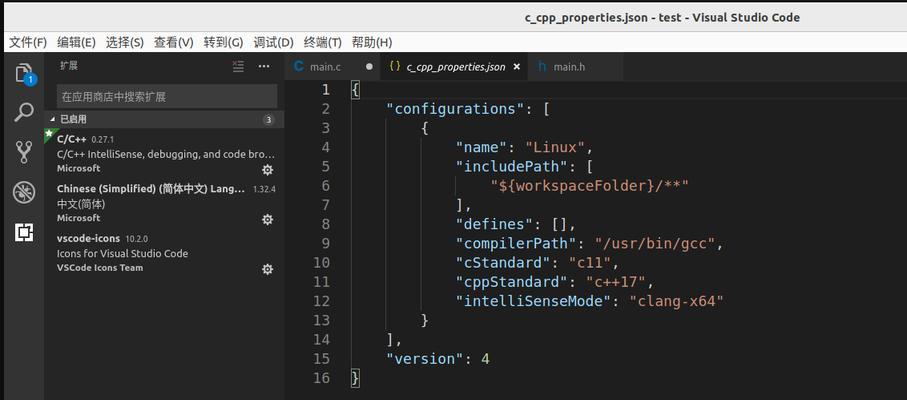Open the 查看(V) menu

(x=174, y=42)
